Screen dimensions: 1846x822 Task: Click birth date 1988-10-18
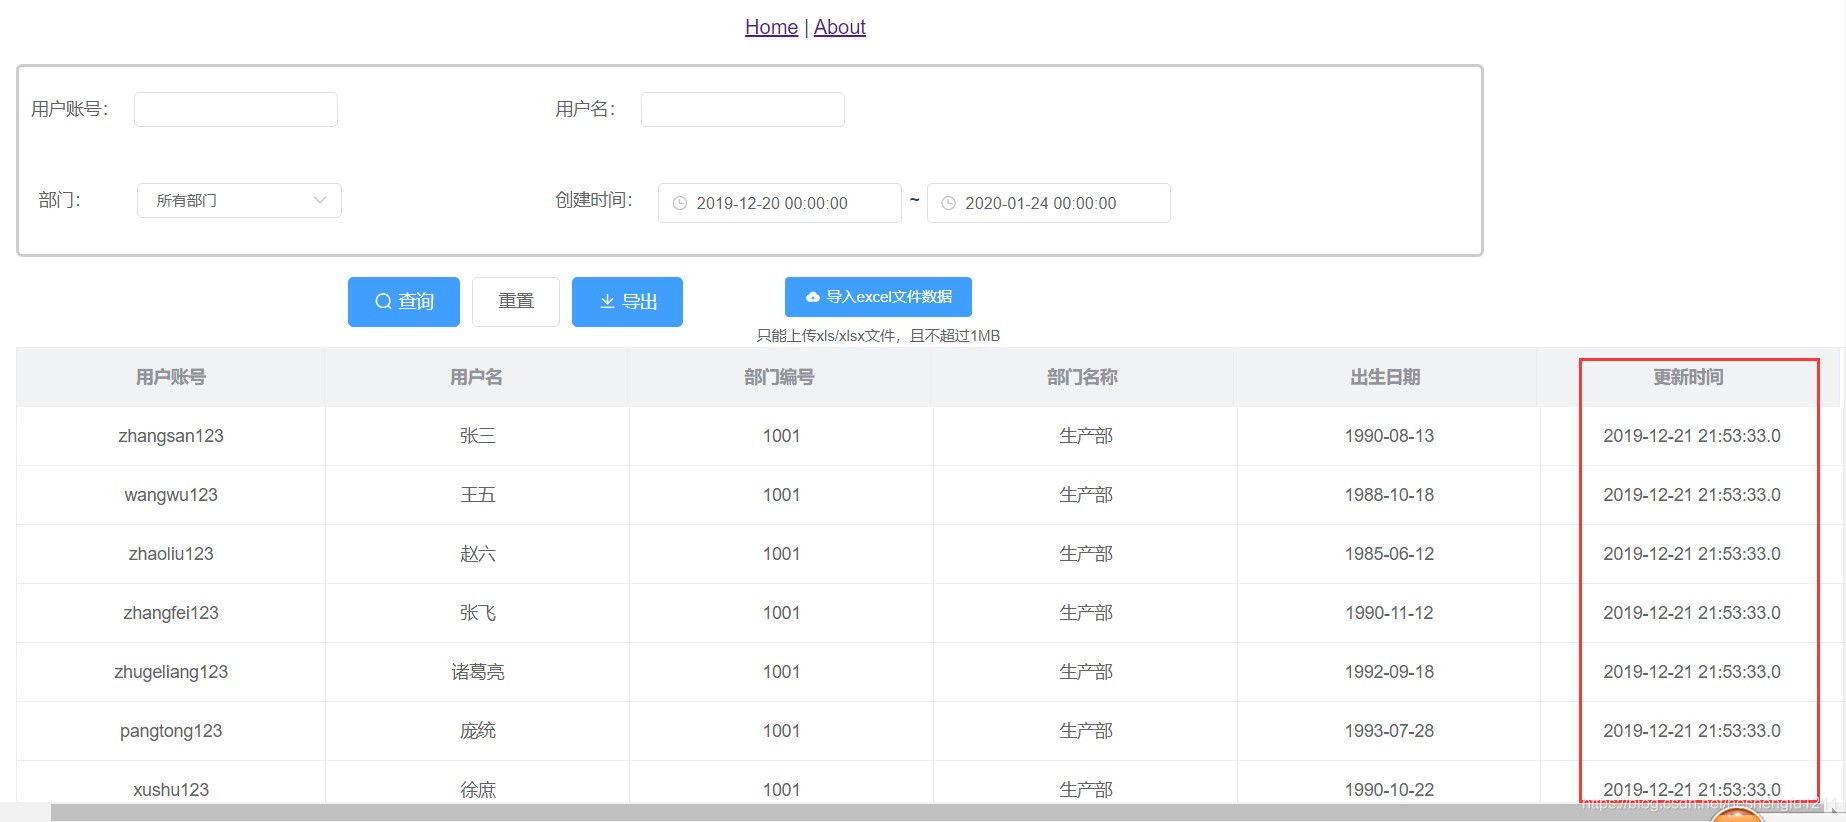pos(1389,495)
